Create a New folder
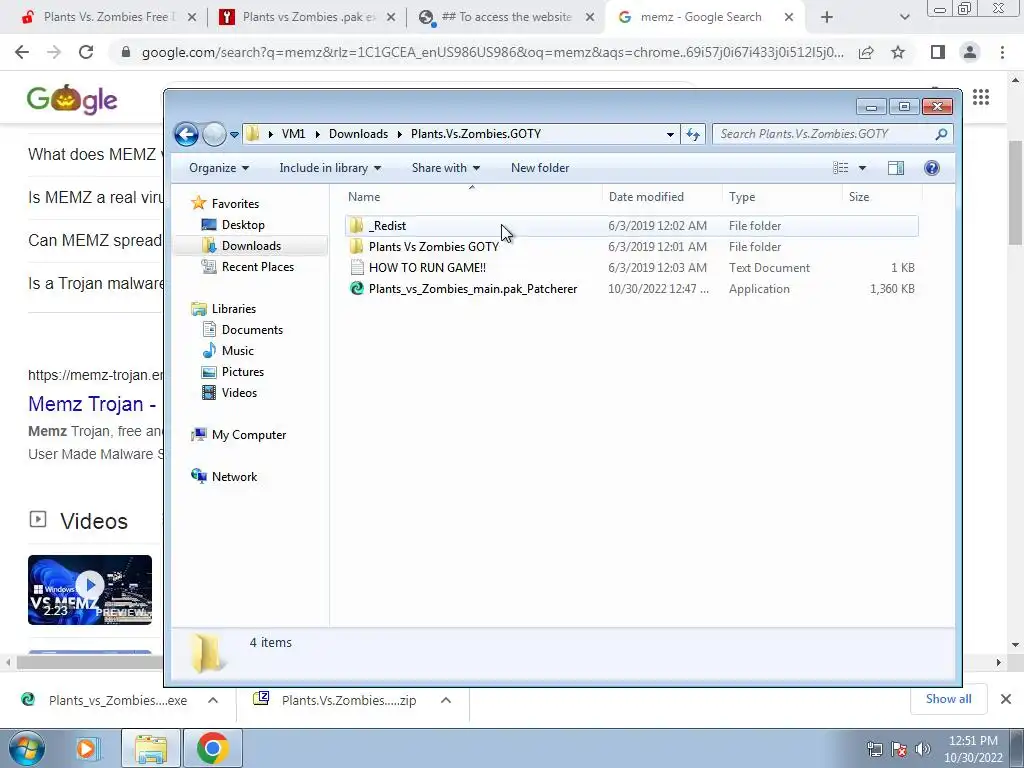 (x=540, y=168)
